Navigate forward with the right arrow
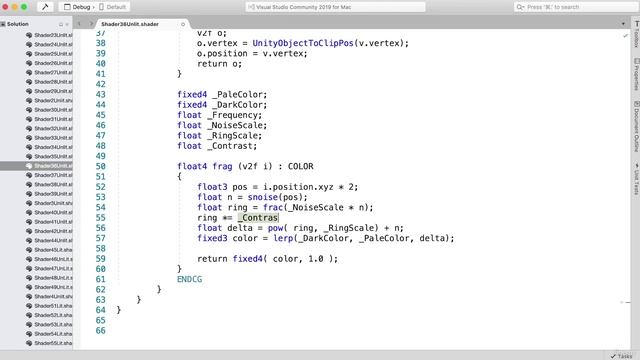Image resolution: width=640 pixels, height=360 pixels. [91, 24]
